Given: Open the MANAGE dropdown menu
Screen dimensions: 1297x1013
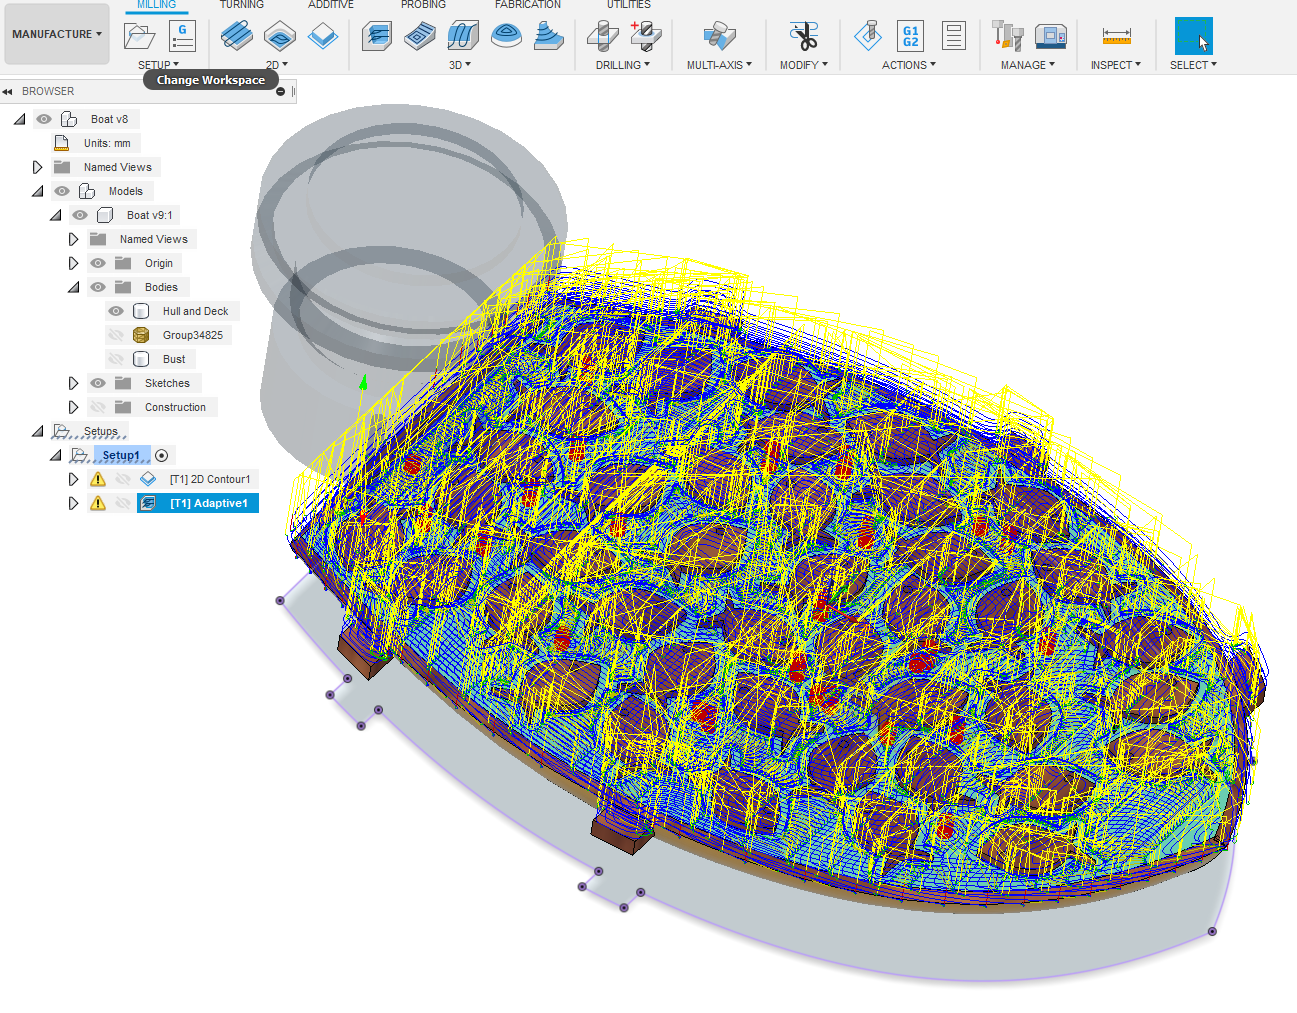Looking at the screenshot, I should [1028, 65].
